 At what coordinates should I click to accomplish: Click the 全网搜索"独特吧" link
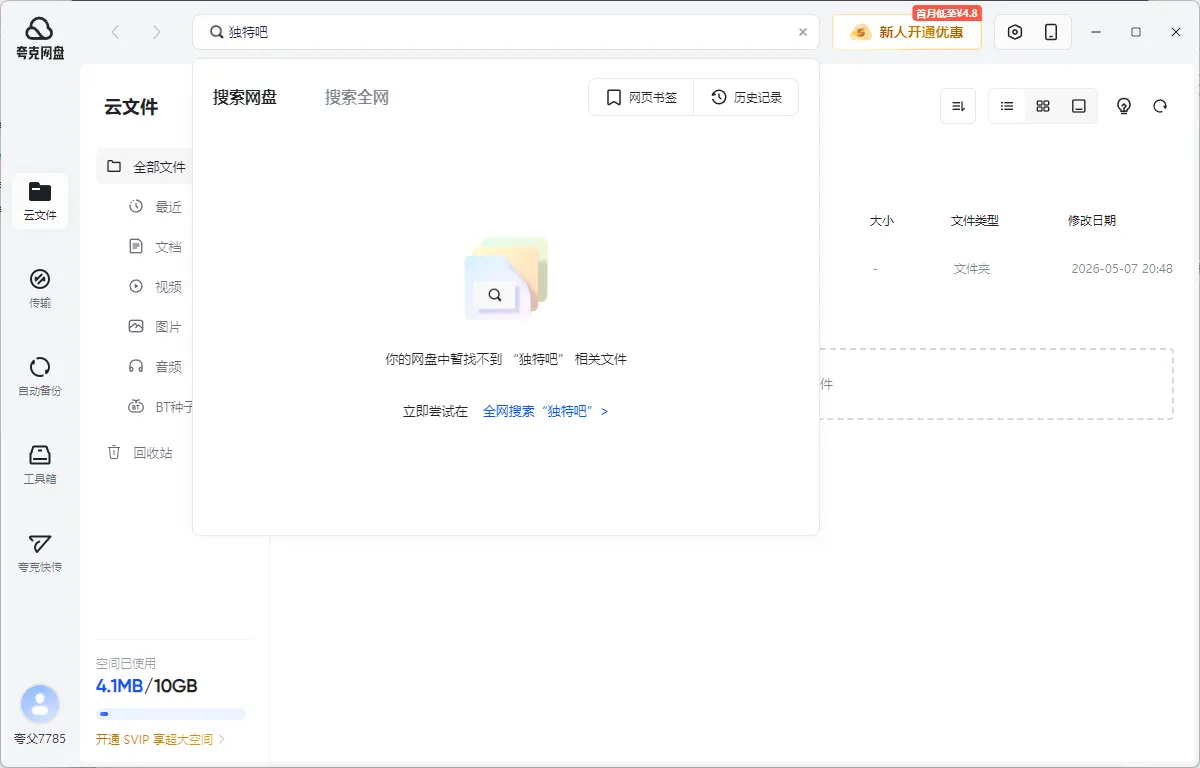[x=545, y=411]
